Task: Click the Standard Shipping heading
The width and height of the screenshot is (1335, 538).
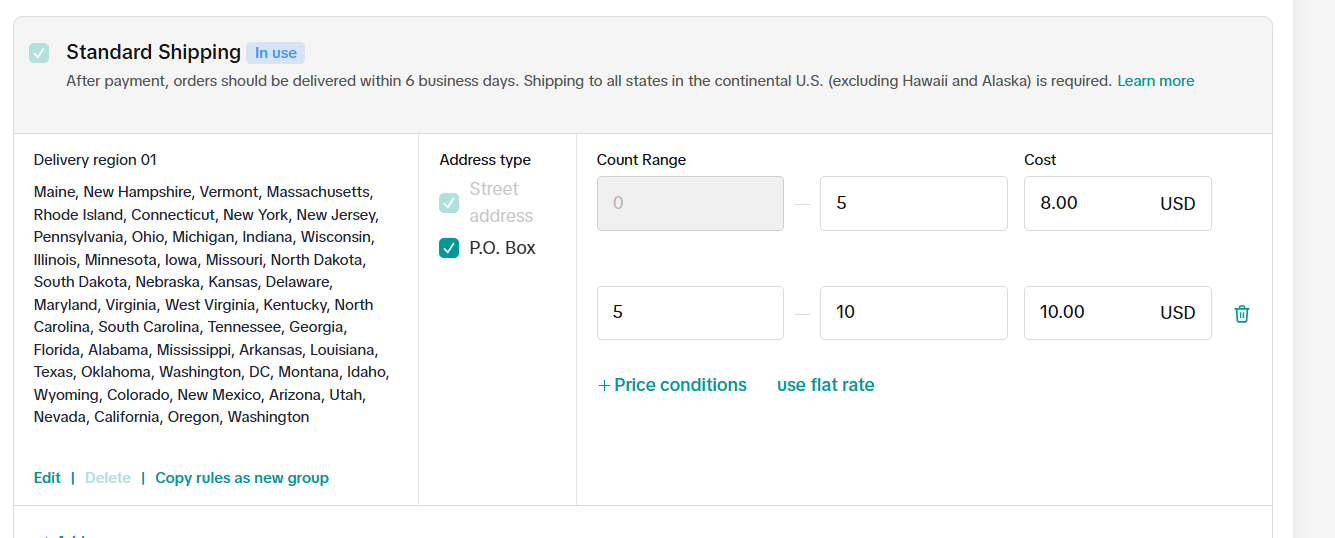Action: (153, 52)
